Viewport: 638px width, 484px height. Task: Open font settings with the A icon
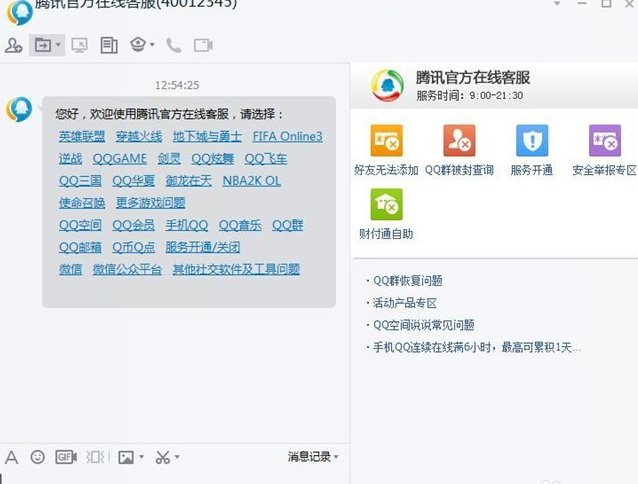(x=11, y=457)
